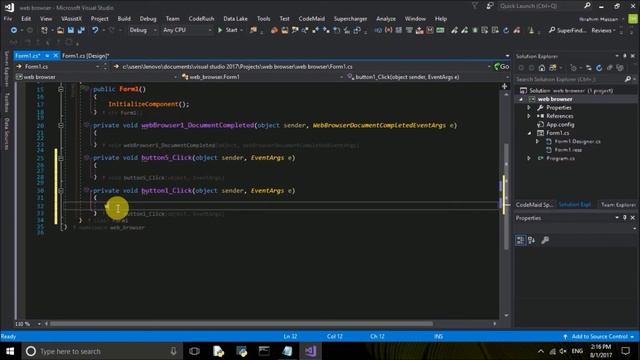Viewport: 640px width, 360px height.
Task: Open the Windows Start menu
Action: tap(10, 351)
